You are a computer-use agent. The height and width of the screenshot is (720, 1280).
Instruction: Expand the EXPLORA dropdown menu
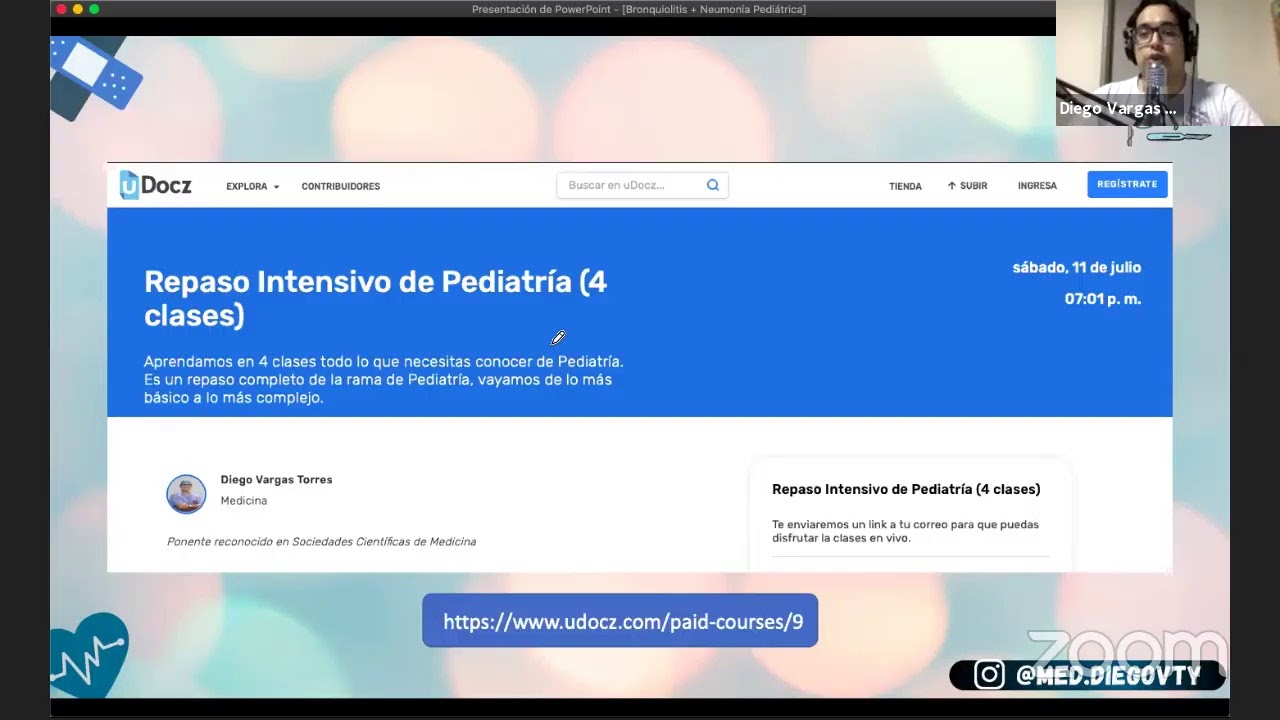252,186
